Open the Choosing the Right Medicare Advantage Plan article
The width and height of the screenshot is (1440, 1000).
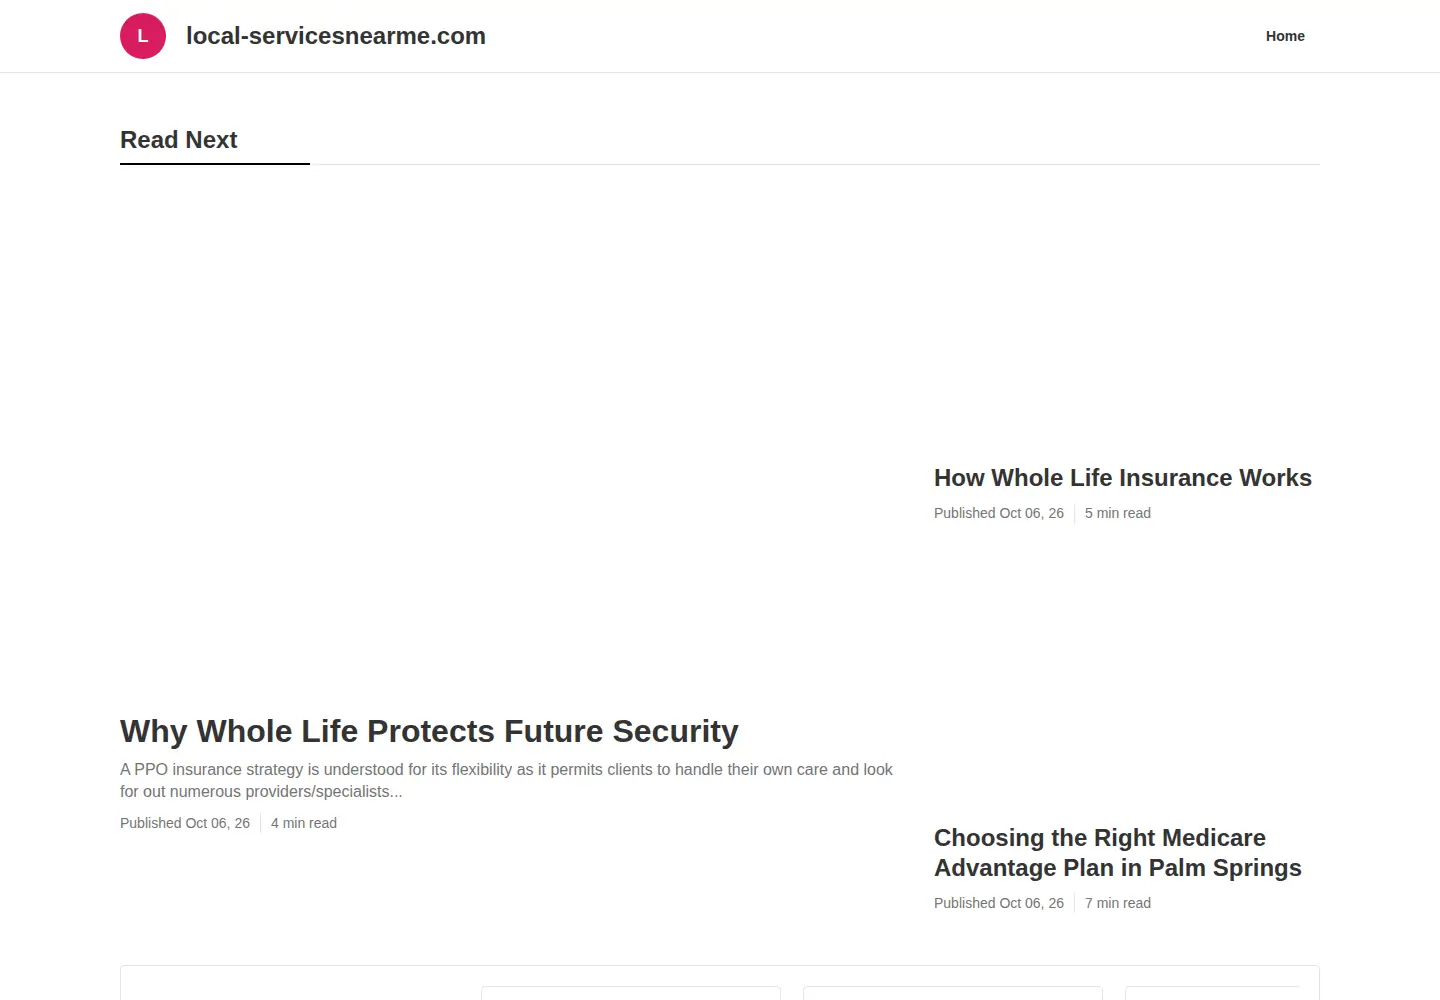point(1118,853)
